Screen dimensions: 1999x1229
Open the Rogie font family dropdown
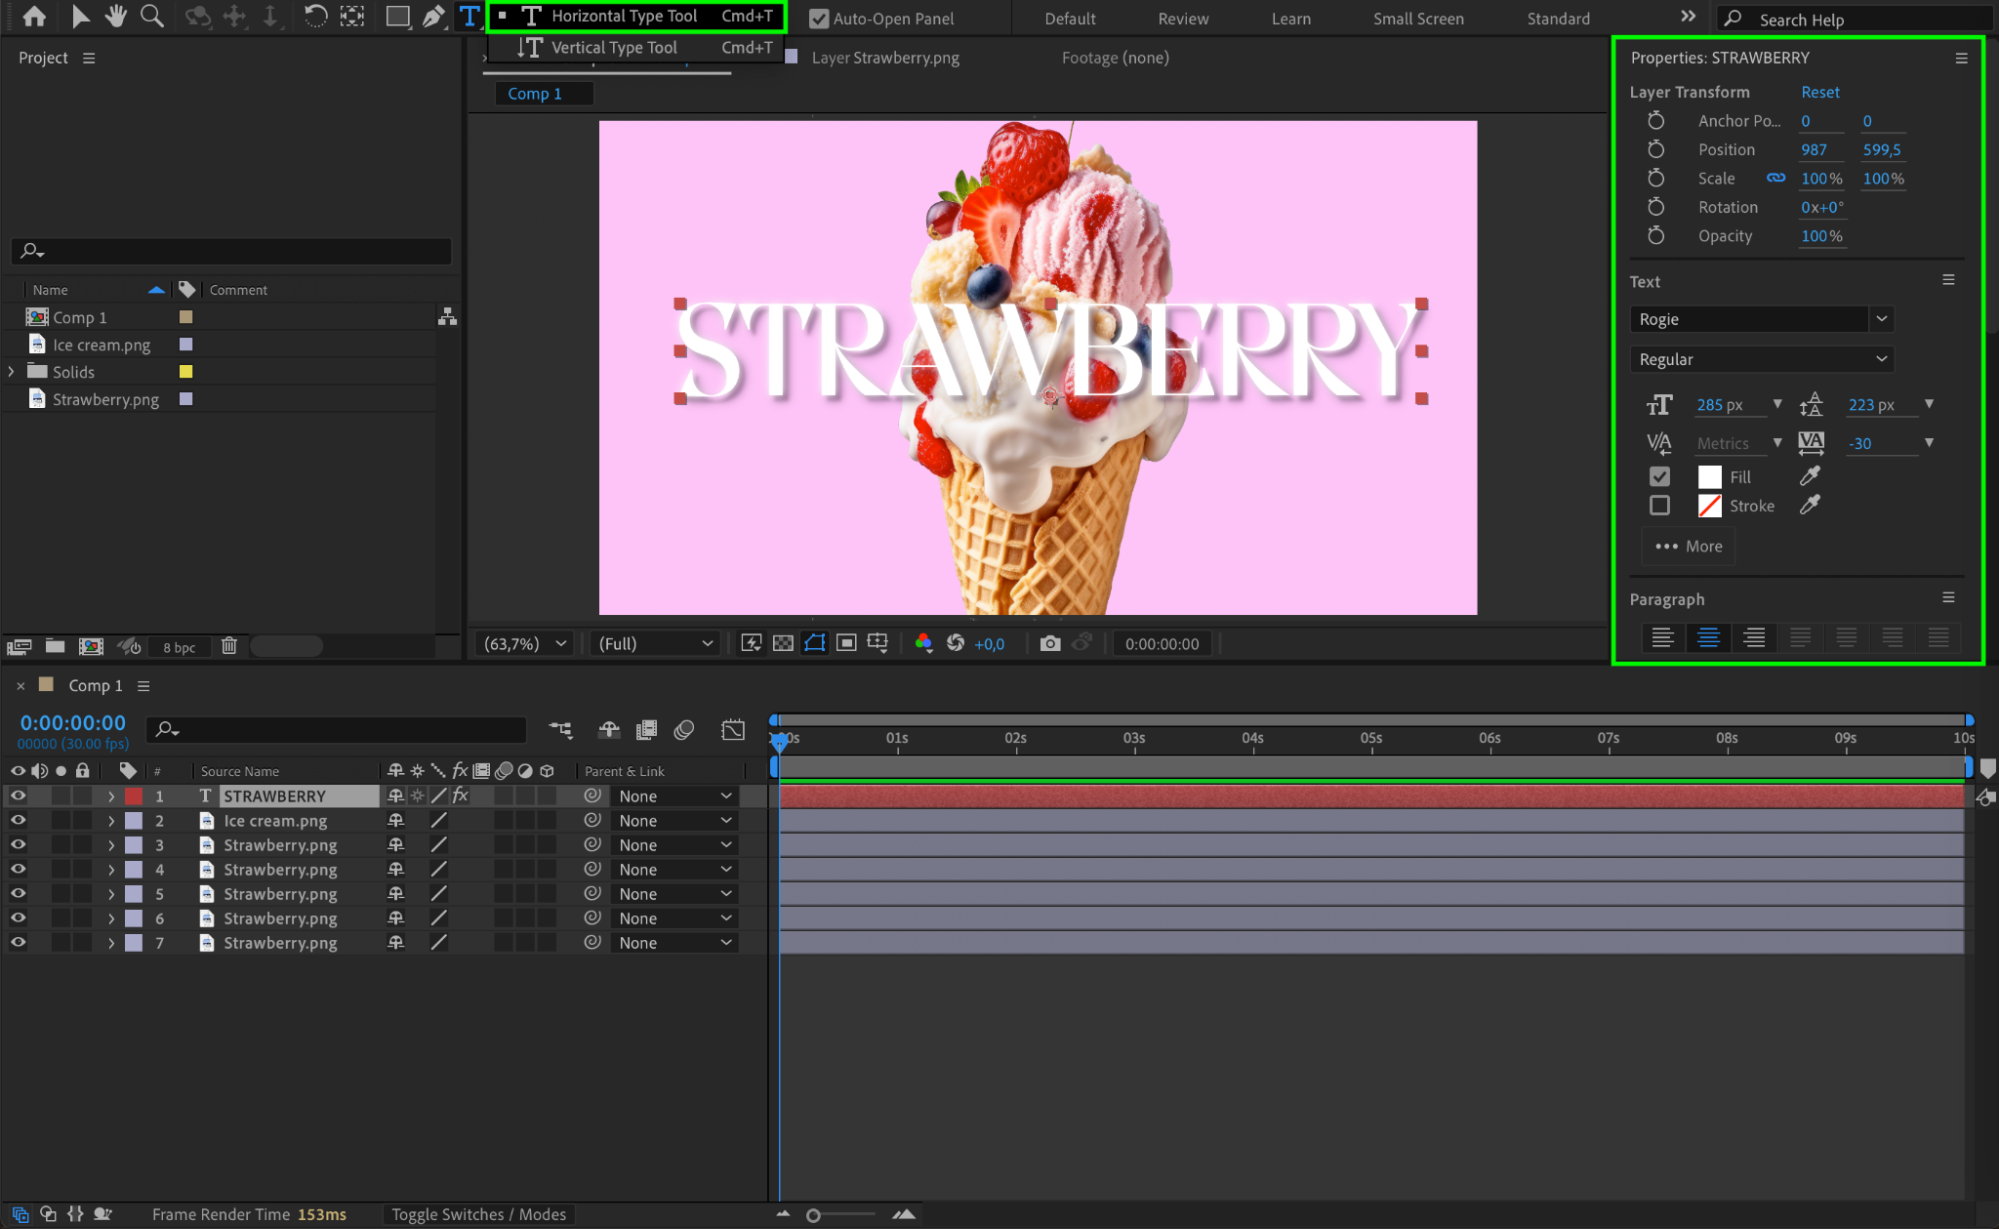(1881, 319)
